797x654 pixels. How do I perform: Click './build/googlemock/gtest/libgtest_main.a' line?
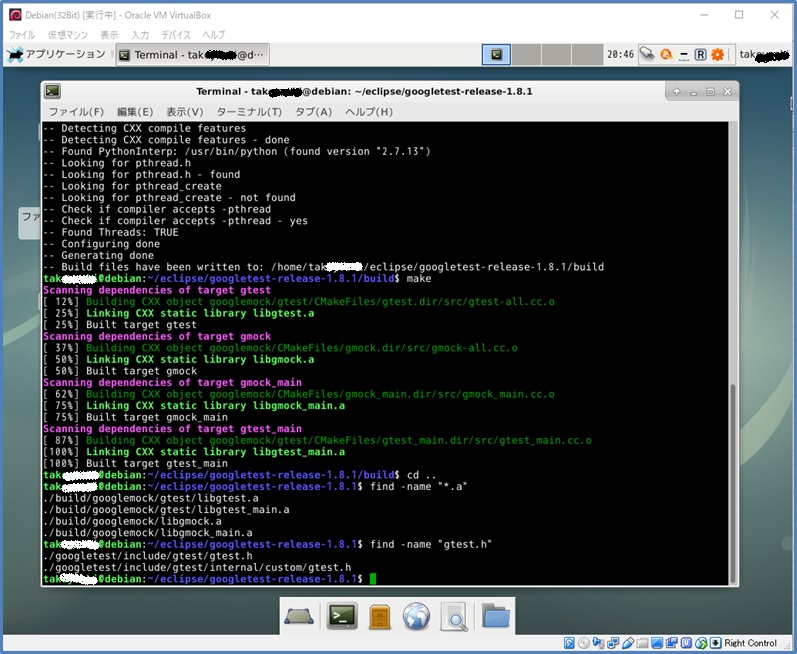click(x=166, y=510)
